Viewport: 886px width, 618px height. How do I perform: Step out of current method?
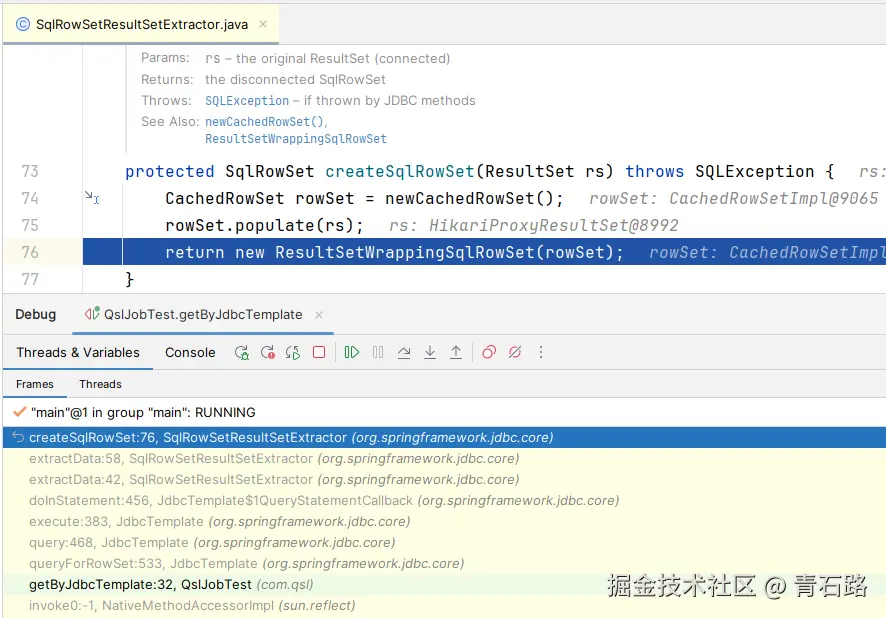click(456, 352)
